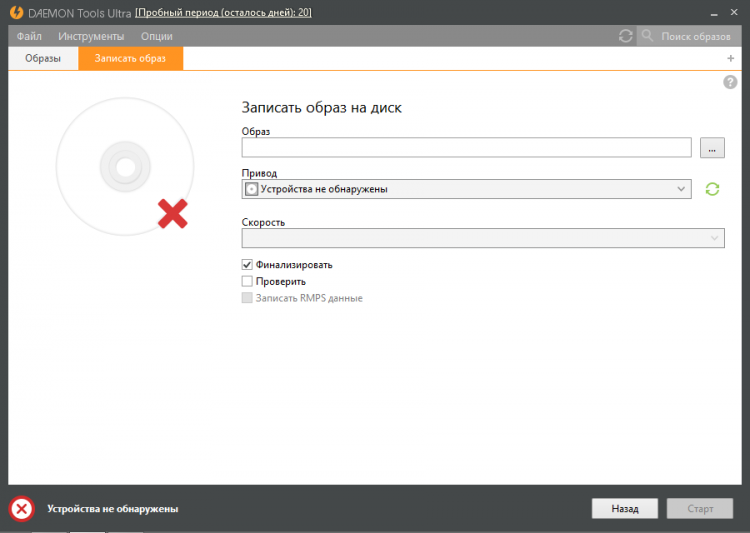Open the Опции menu
This screenshot has height=533, width=750.
point(156,36)
